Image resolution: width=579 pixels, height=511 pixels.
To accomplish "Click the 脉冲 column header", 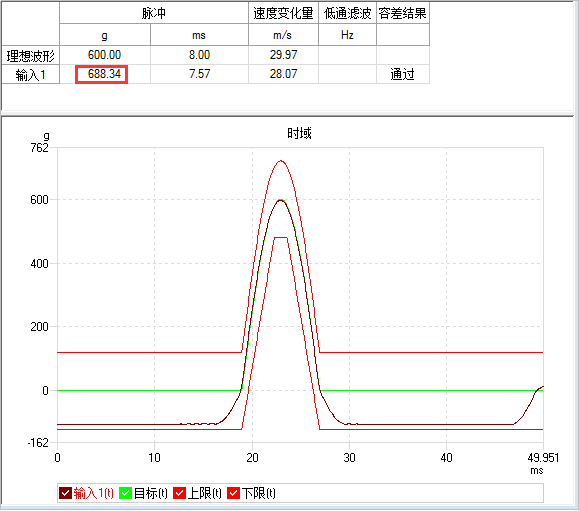I will (154, 13).
